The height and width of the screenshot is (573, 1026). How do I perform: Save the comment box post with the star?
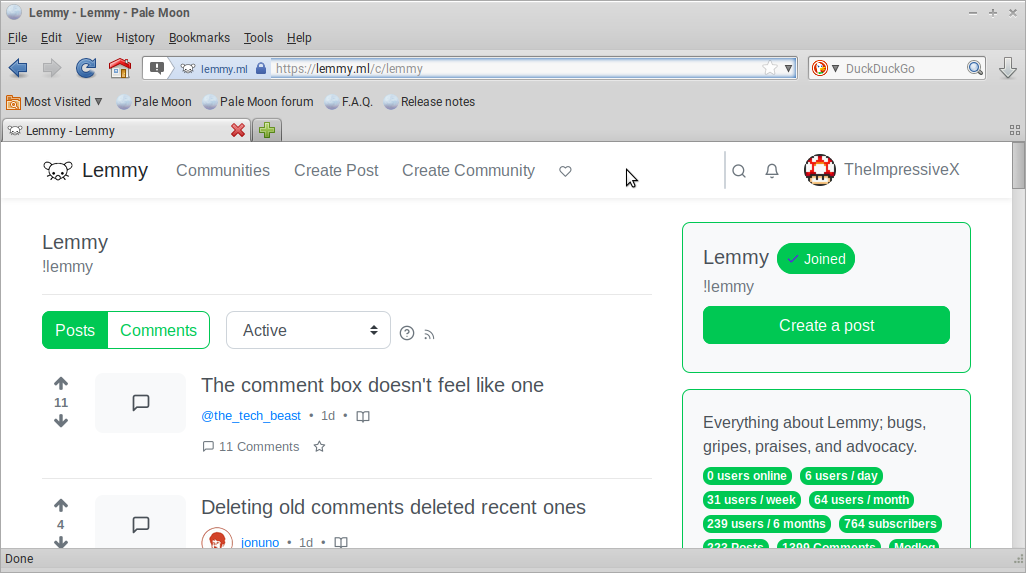[x=319, y=447]
